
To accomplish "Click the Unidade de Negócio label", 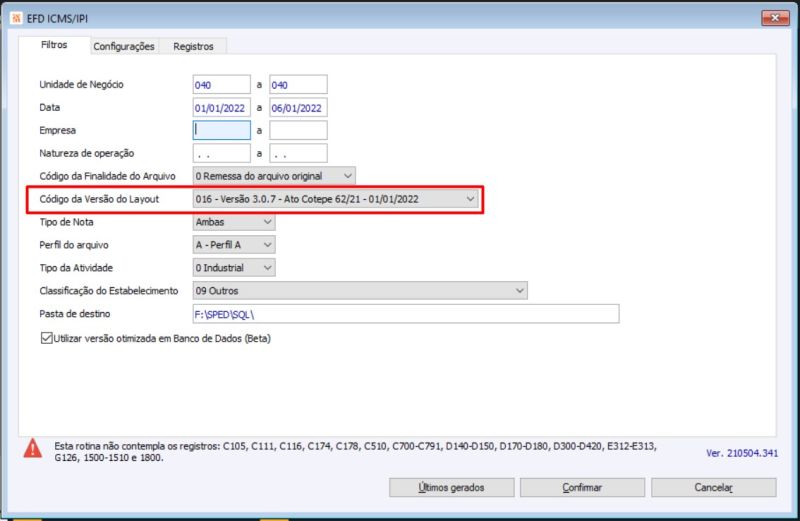I will pyautogui.click(x=81, y=84).
